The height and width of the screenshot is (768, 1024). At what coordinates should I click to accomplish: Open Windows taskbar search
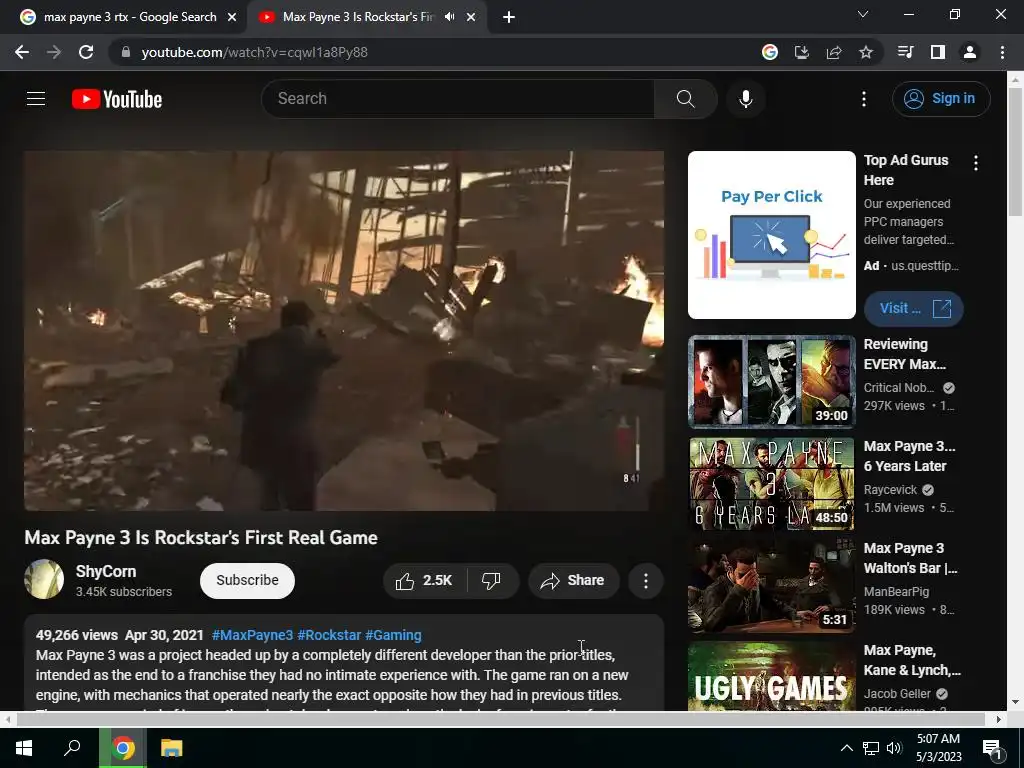(72, 748)
